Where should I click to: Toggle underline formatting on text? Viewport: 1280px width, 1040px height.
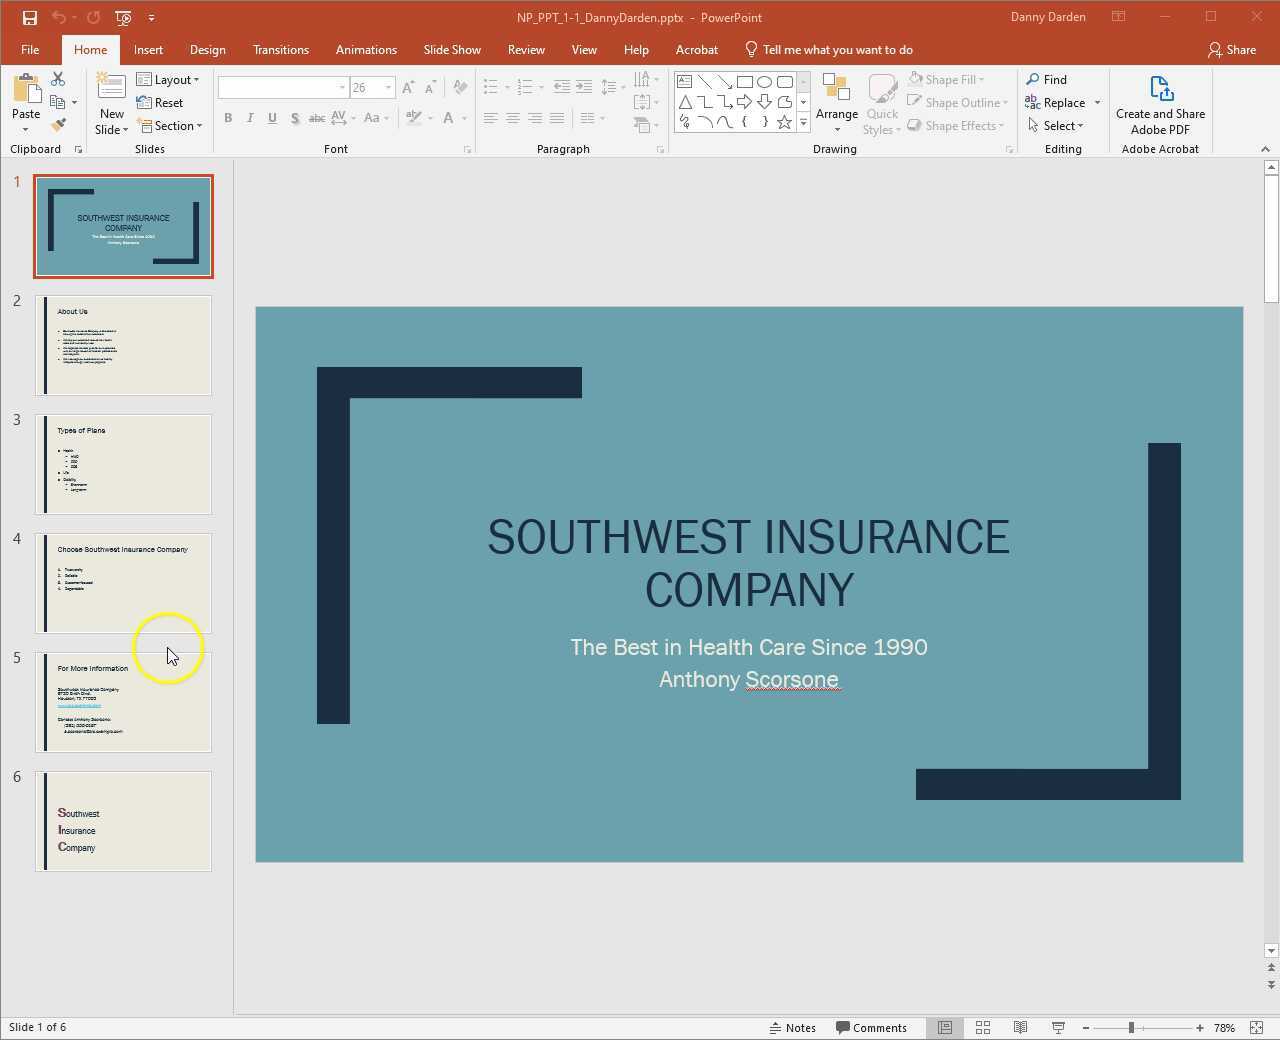click(272, 118)
